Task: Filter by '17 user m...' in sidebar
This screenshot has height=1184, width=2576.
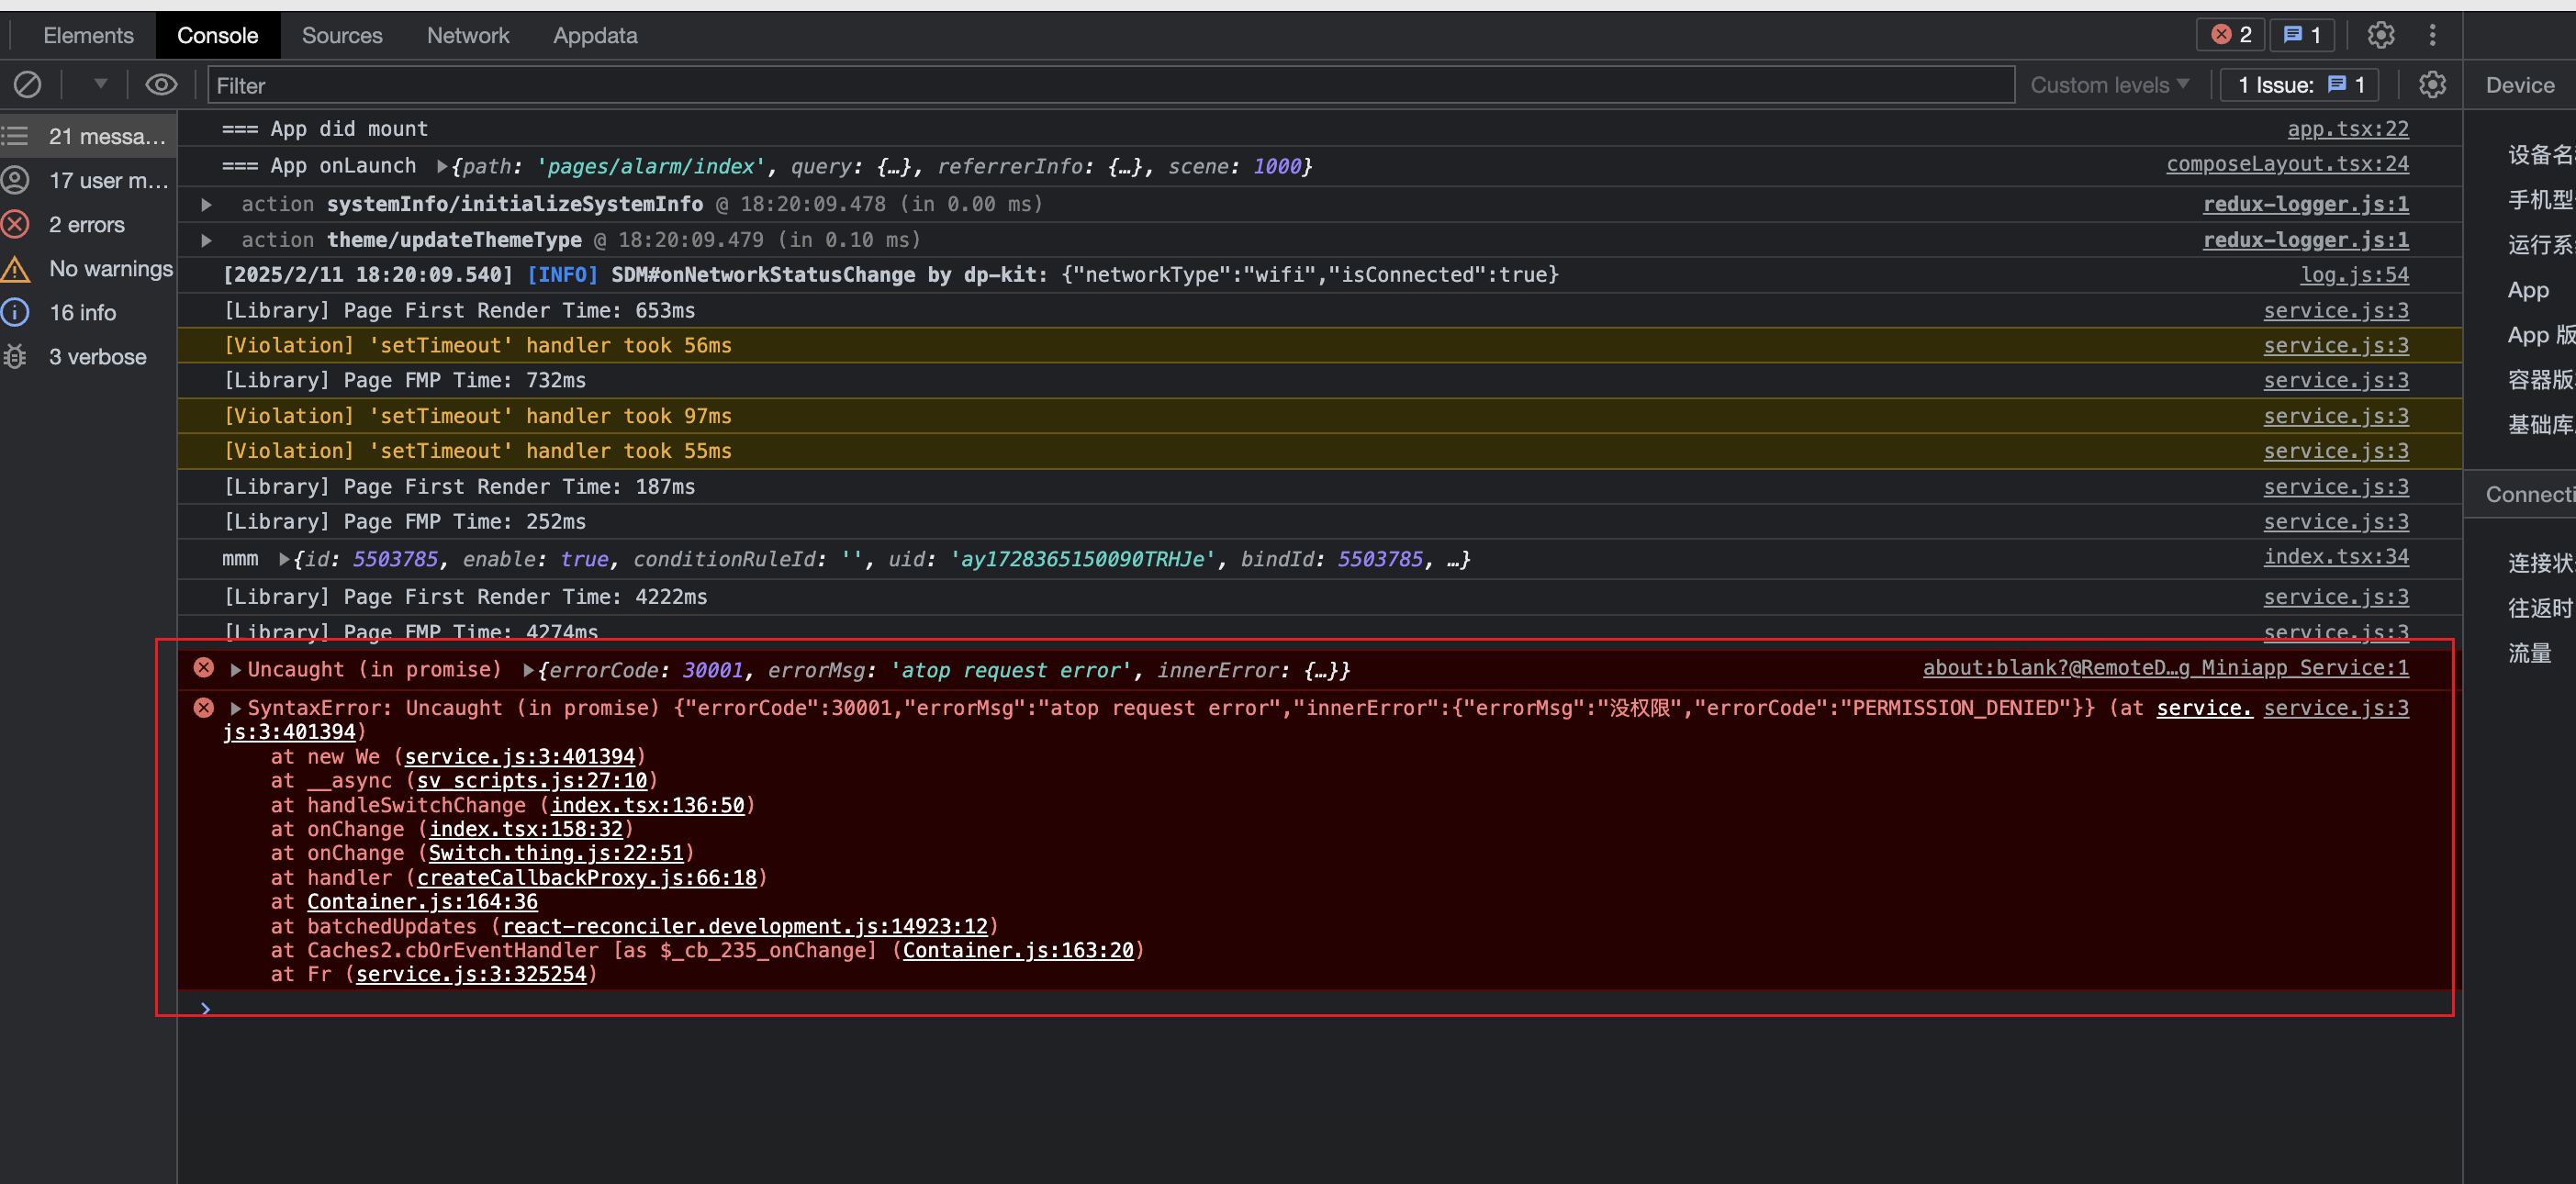Action: pos(89,180)
